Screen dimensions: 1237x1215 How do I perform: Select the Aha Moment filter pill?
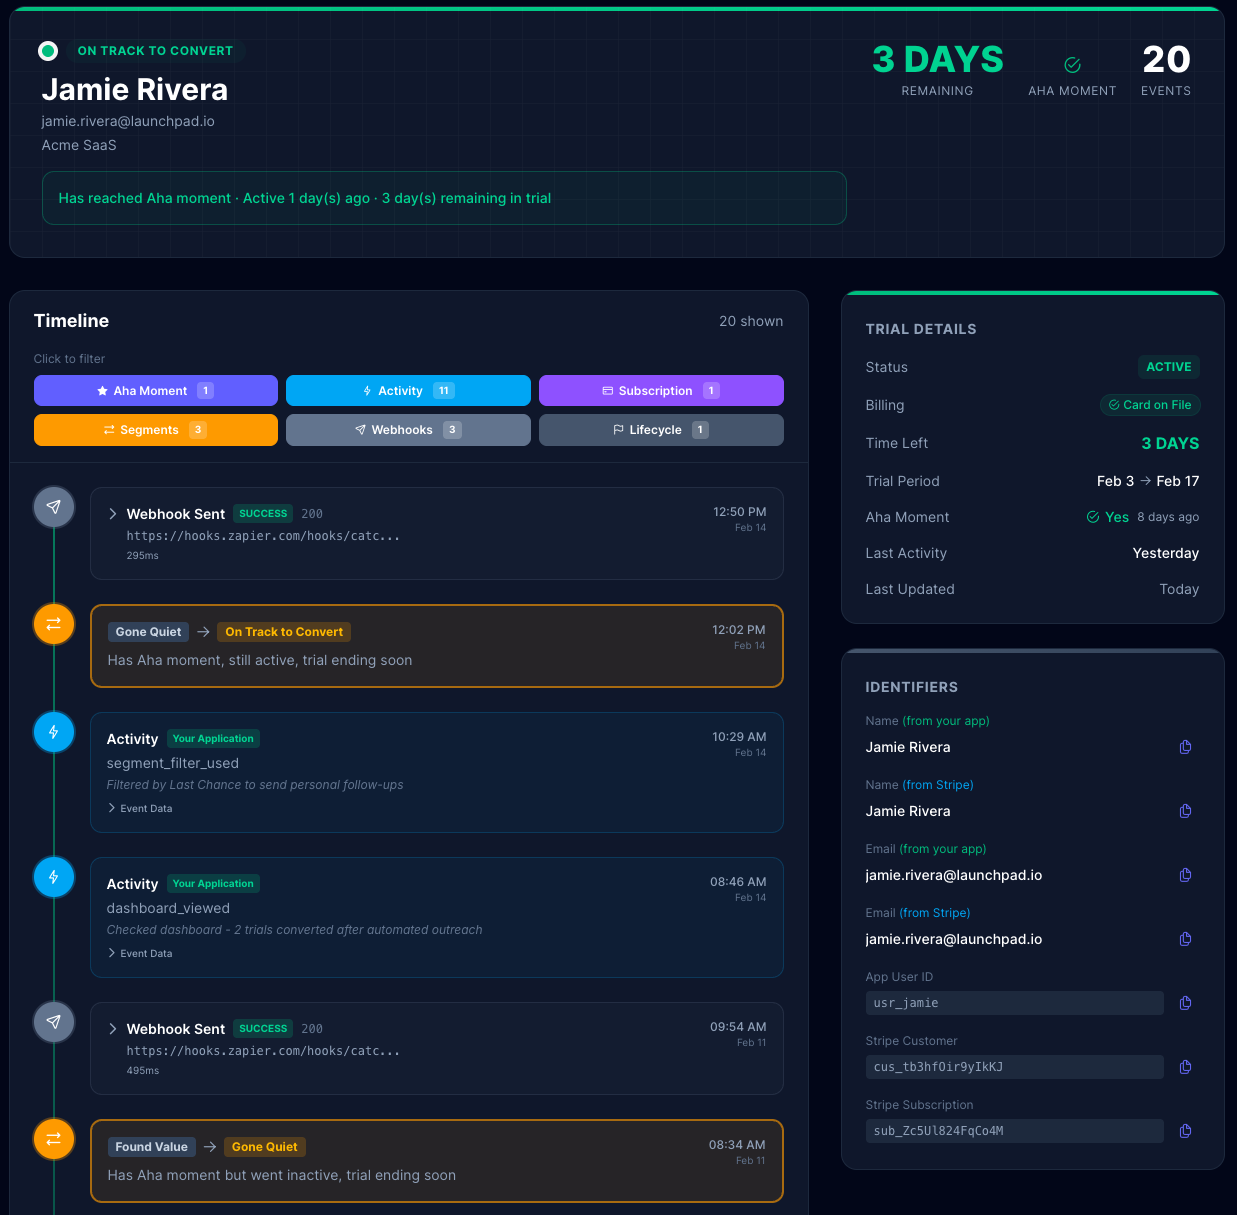(155, 390)
